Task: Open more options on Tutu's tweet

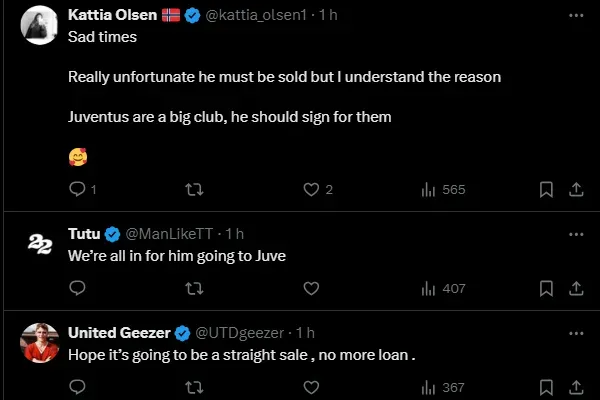Action: 576,234
